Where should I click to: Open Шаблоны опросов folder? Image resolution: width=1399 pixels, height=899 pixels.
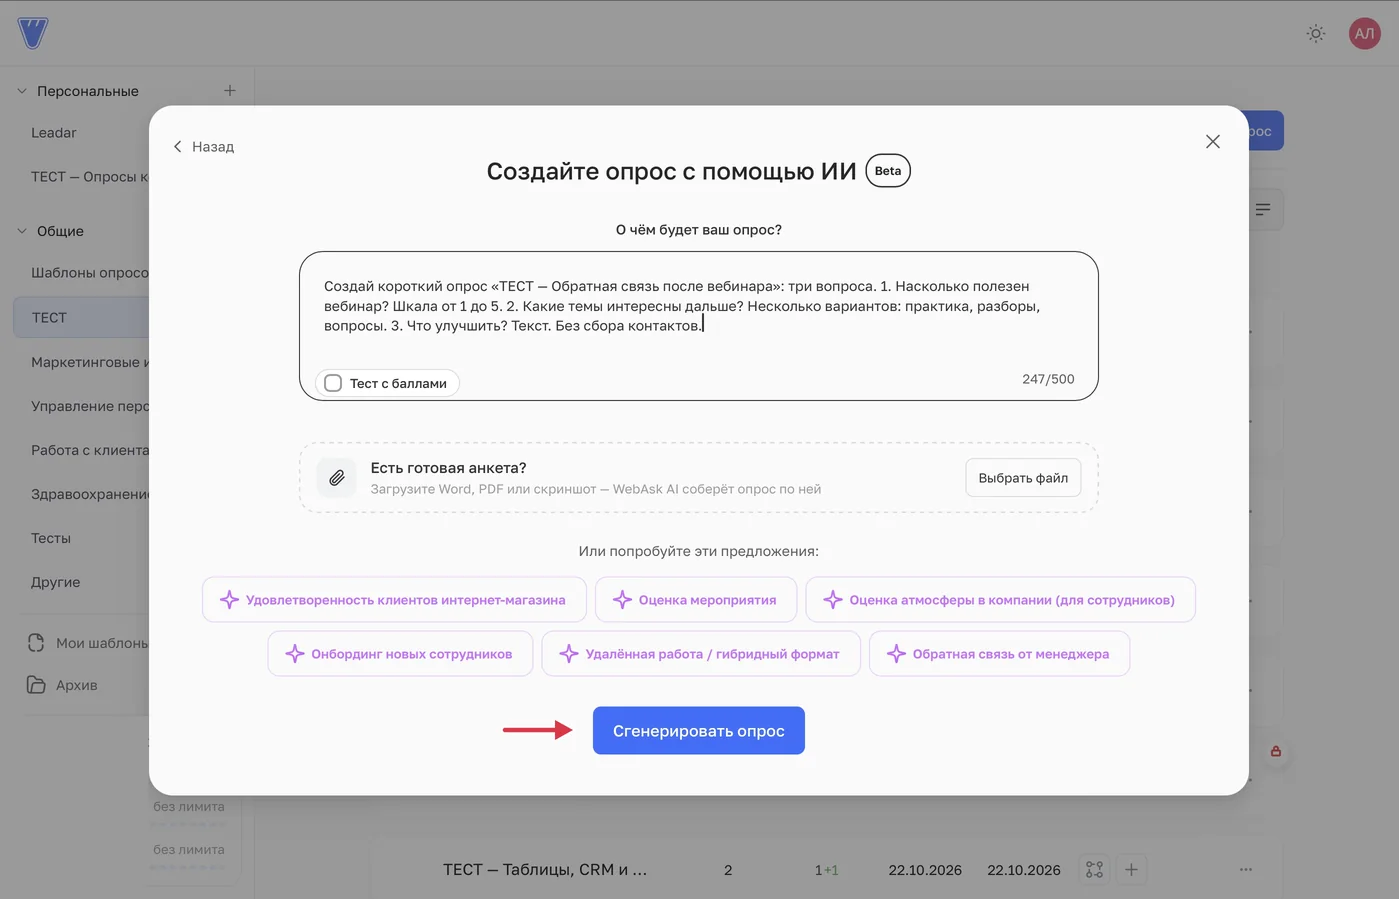(x=89, y=273)
